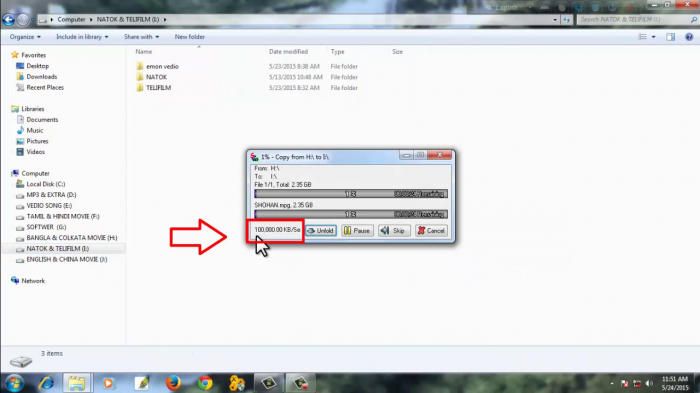Open Windows Media Player from taskbar

108,383
